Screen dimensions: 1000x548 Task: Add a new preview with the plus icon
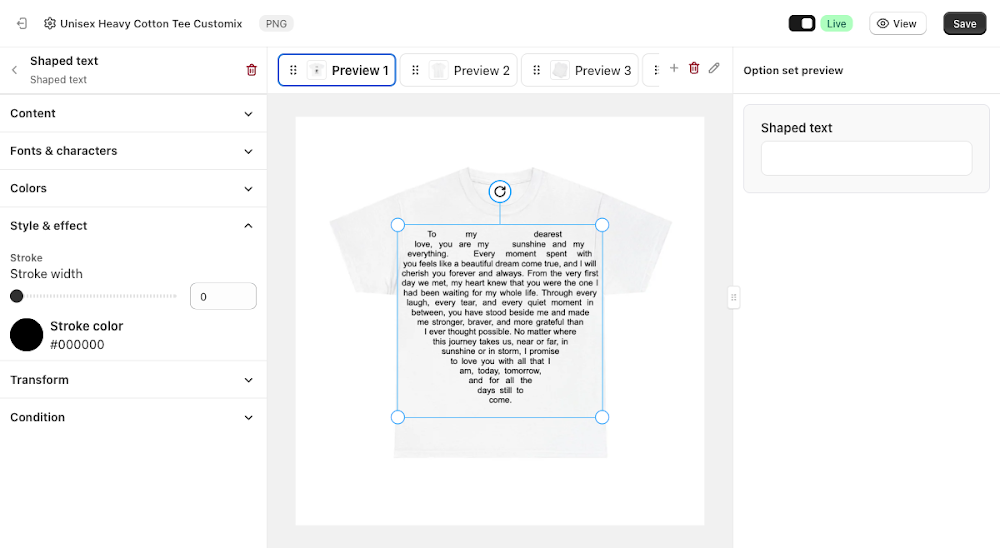tap(673, 68)
